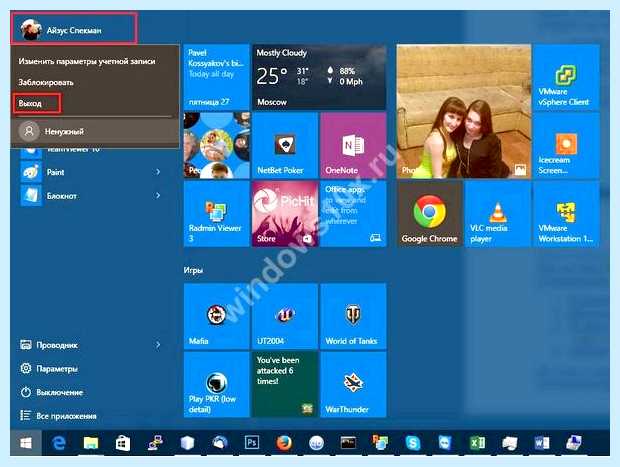Open the Google Chrome tile
The image size is (620, 467).
tap(430, 214)
